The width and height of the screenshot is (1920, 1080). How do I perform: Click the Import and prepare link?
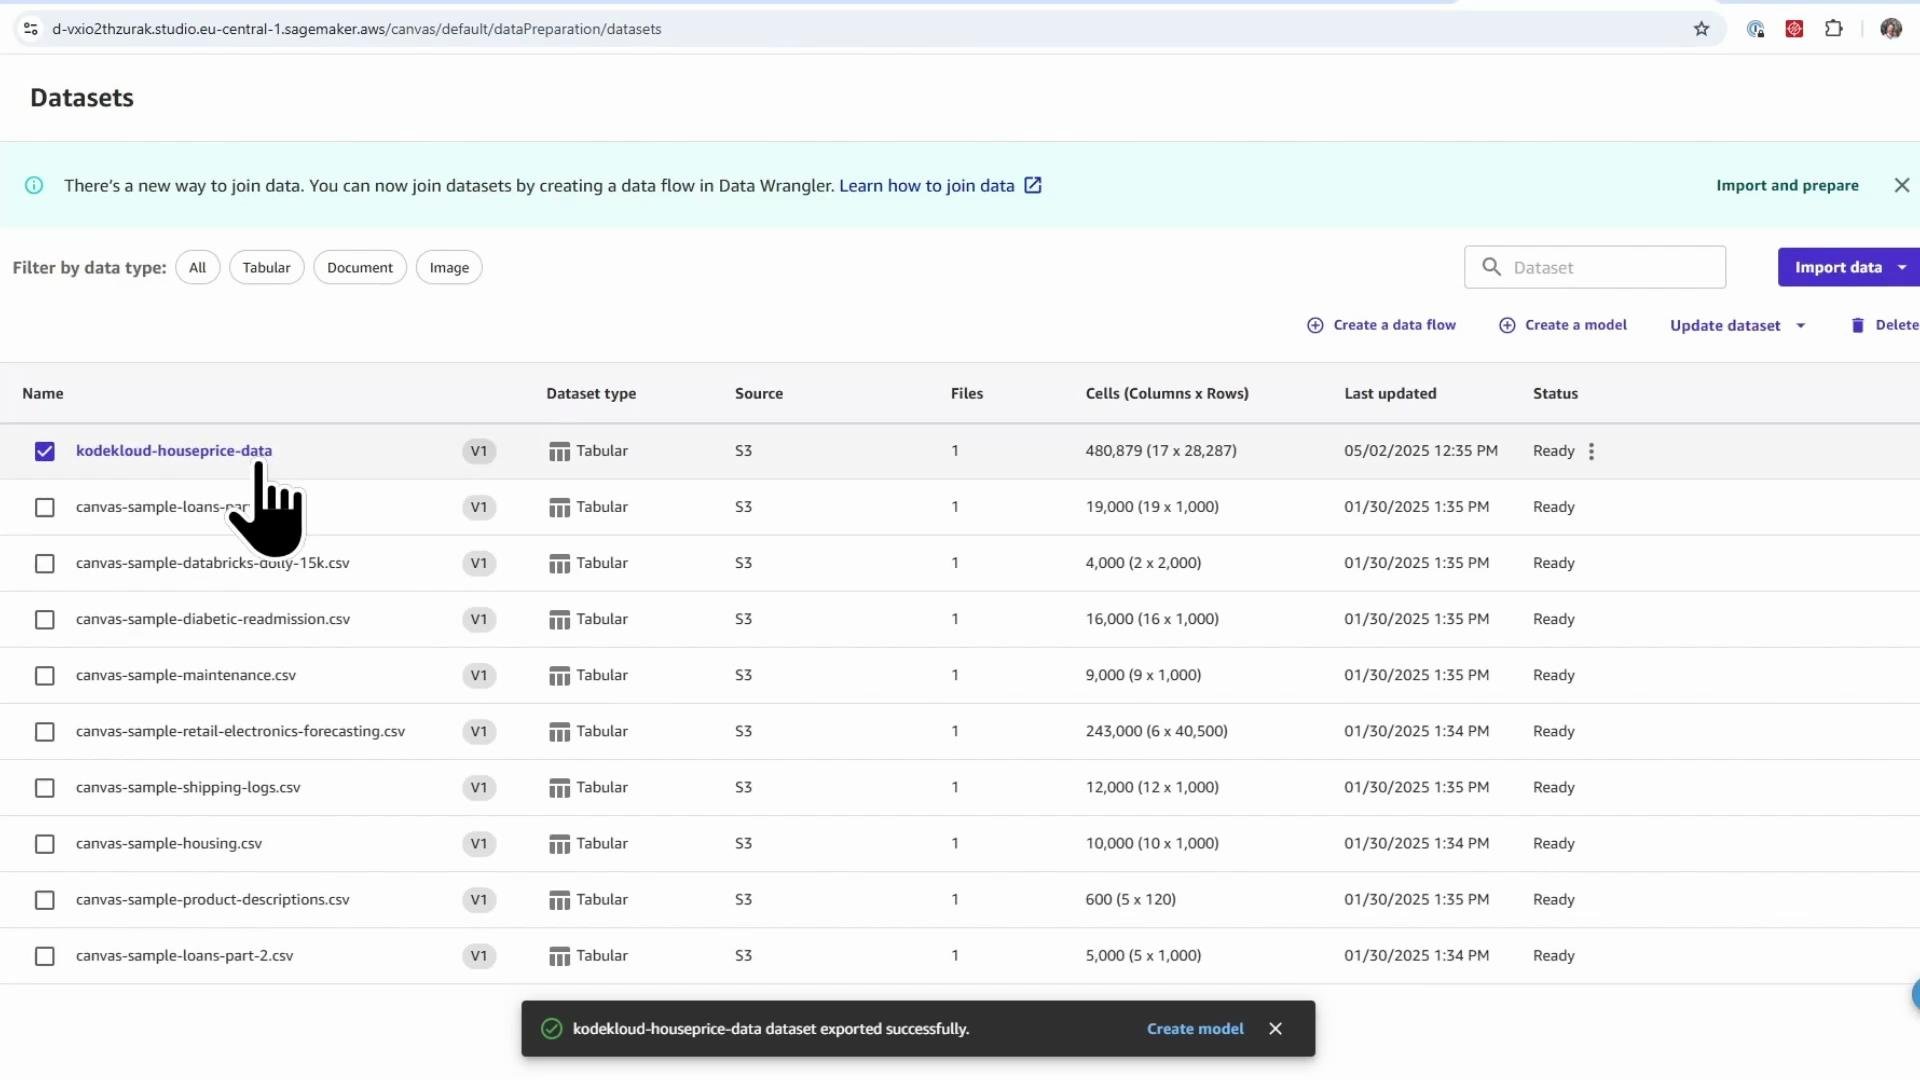[1787, 185]
